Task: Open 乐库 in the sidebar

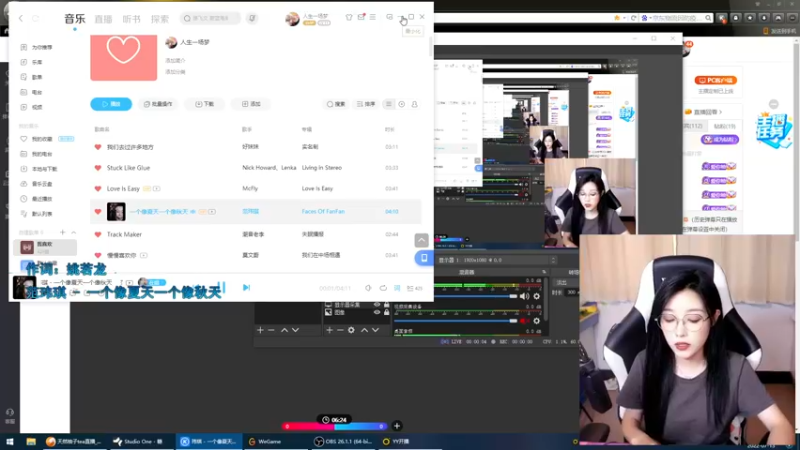Action: point(37,62)
